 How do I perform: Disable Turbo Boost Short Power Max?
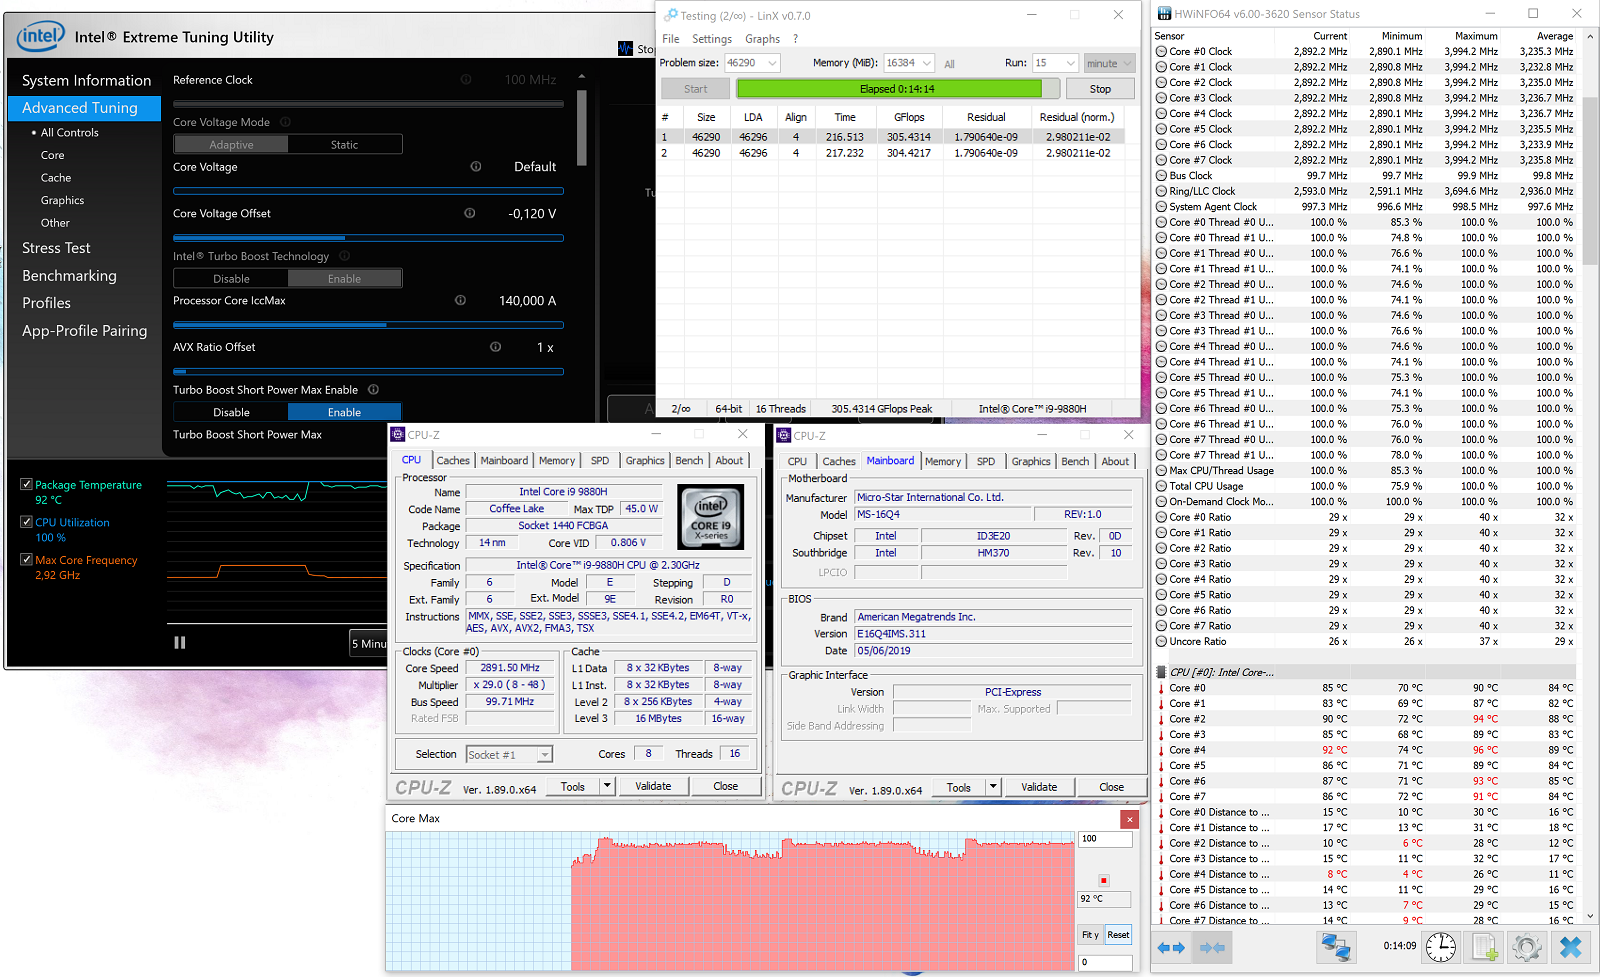click(231, 412)
